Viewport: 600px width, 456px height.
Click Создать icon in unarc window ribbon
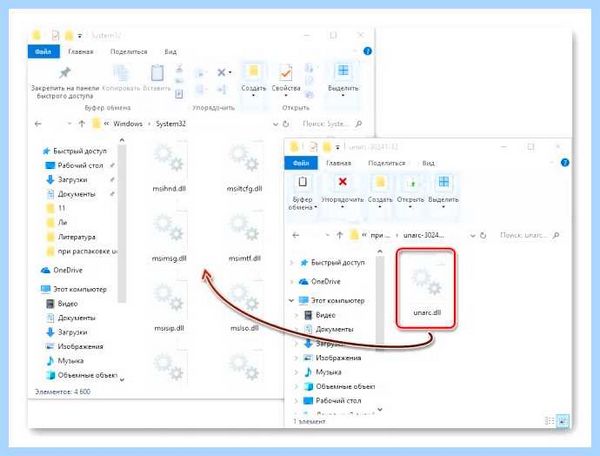380,182
